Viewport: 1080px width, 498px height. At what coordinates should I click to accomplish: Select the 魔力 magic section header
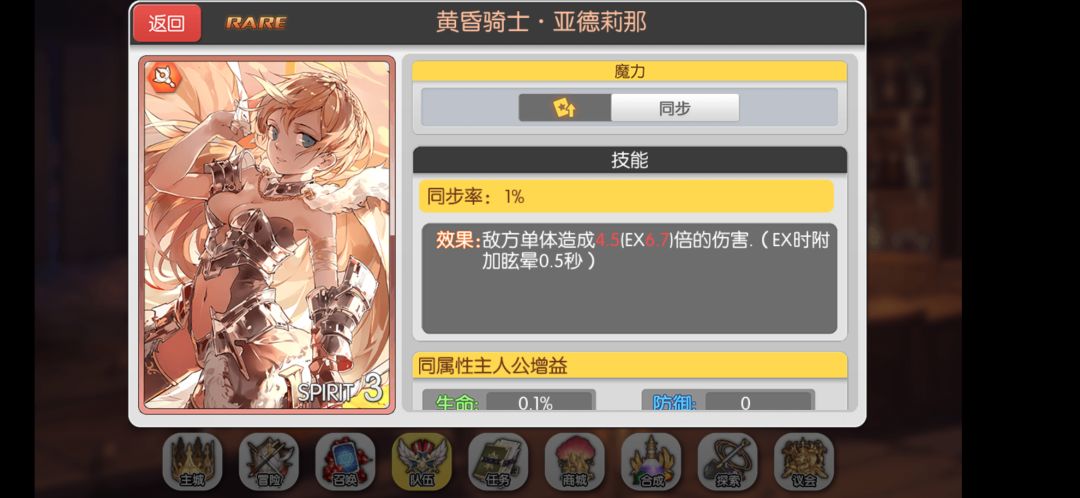click(x=630, y=71)
